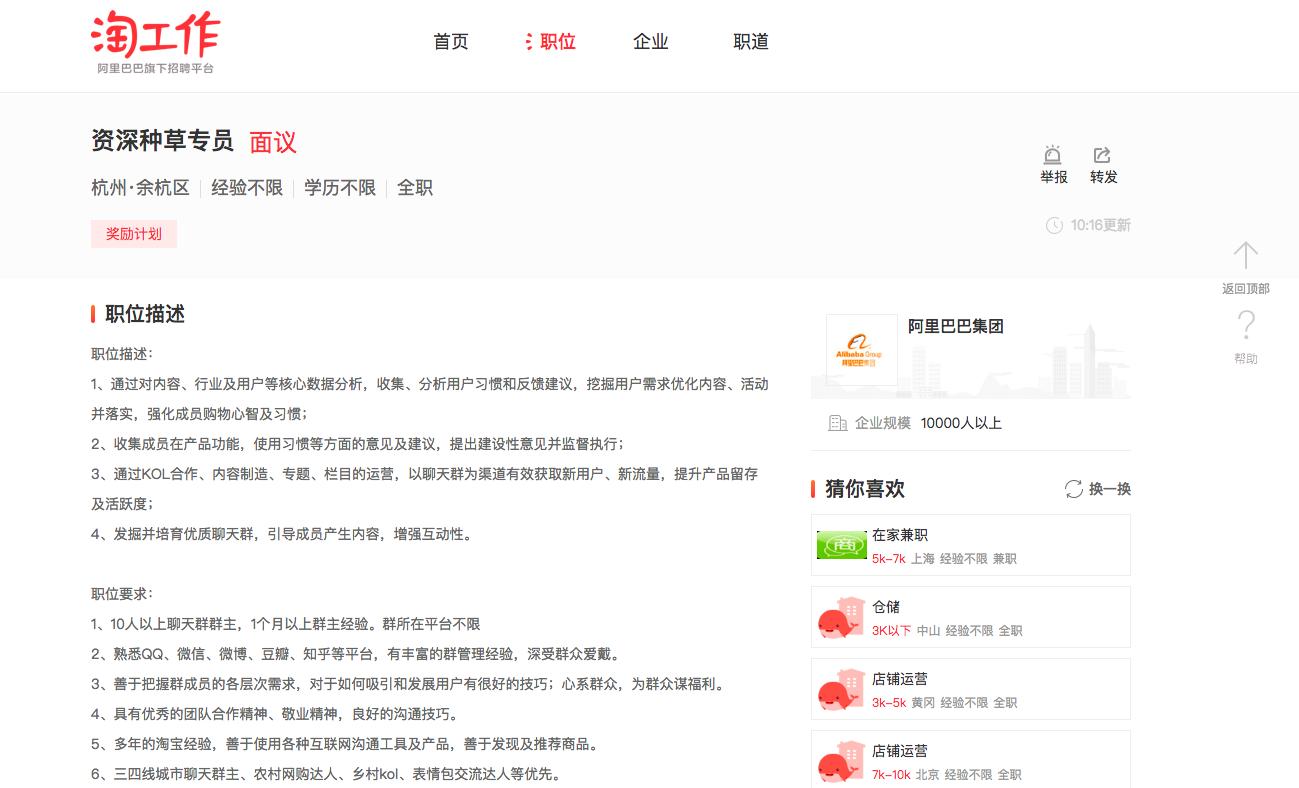Image resolution: width=1299 pixels, height=788 pixels.
Task: Click the 转发 share icon
Action: point(1102,163)
